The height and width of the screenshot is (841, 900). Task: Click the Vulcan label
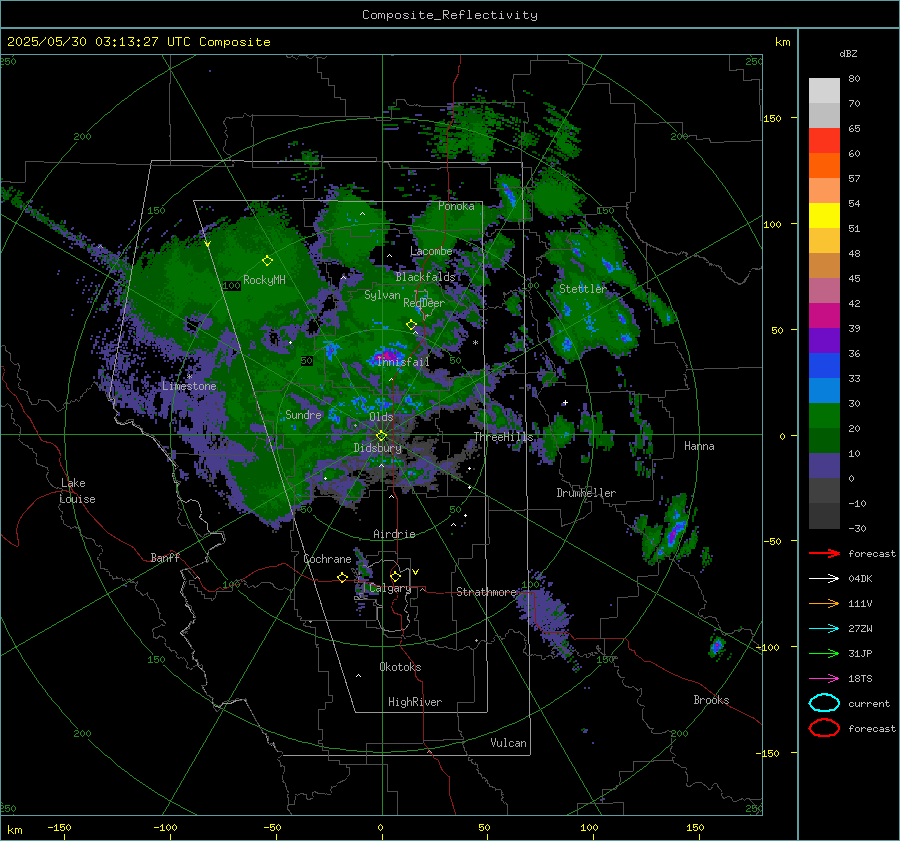pos(508,743)
